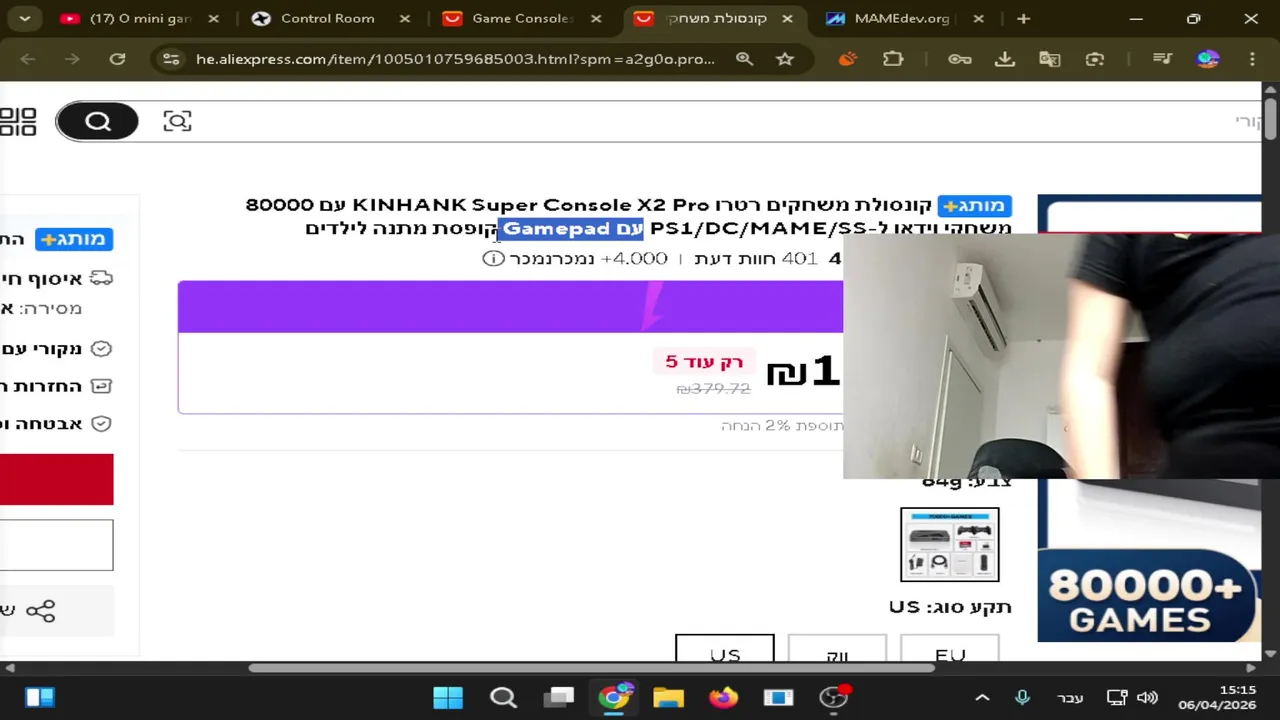1280x720 pixels.
Task: Select the EU plug type option
Action: [x=950, y=649]
